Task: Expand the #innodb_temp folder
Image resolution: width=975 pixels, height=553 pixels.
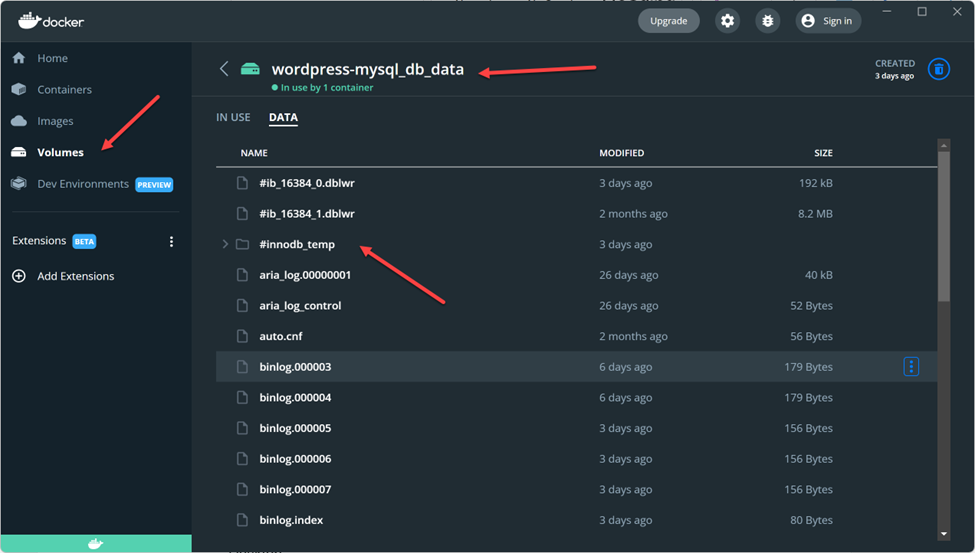Action: (226, 245)
